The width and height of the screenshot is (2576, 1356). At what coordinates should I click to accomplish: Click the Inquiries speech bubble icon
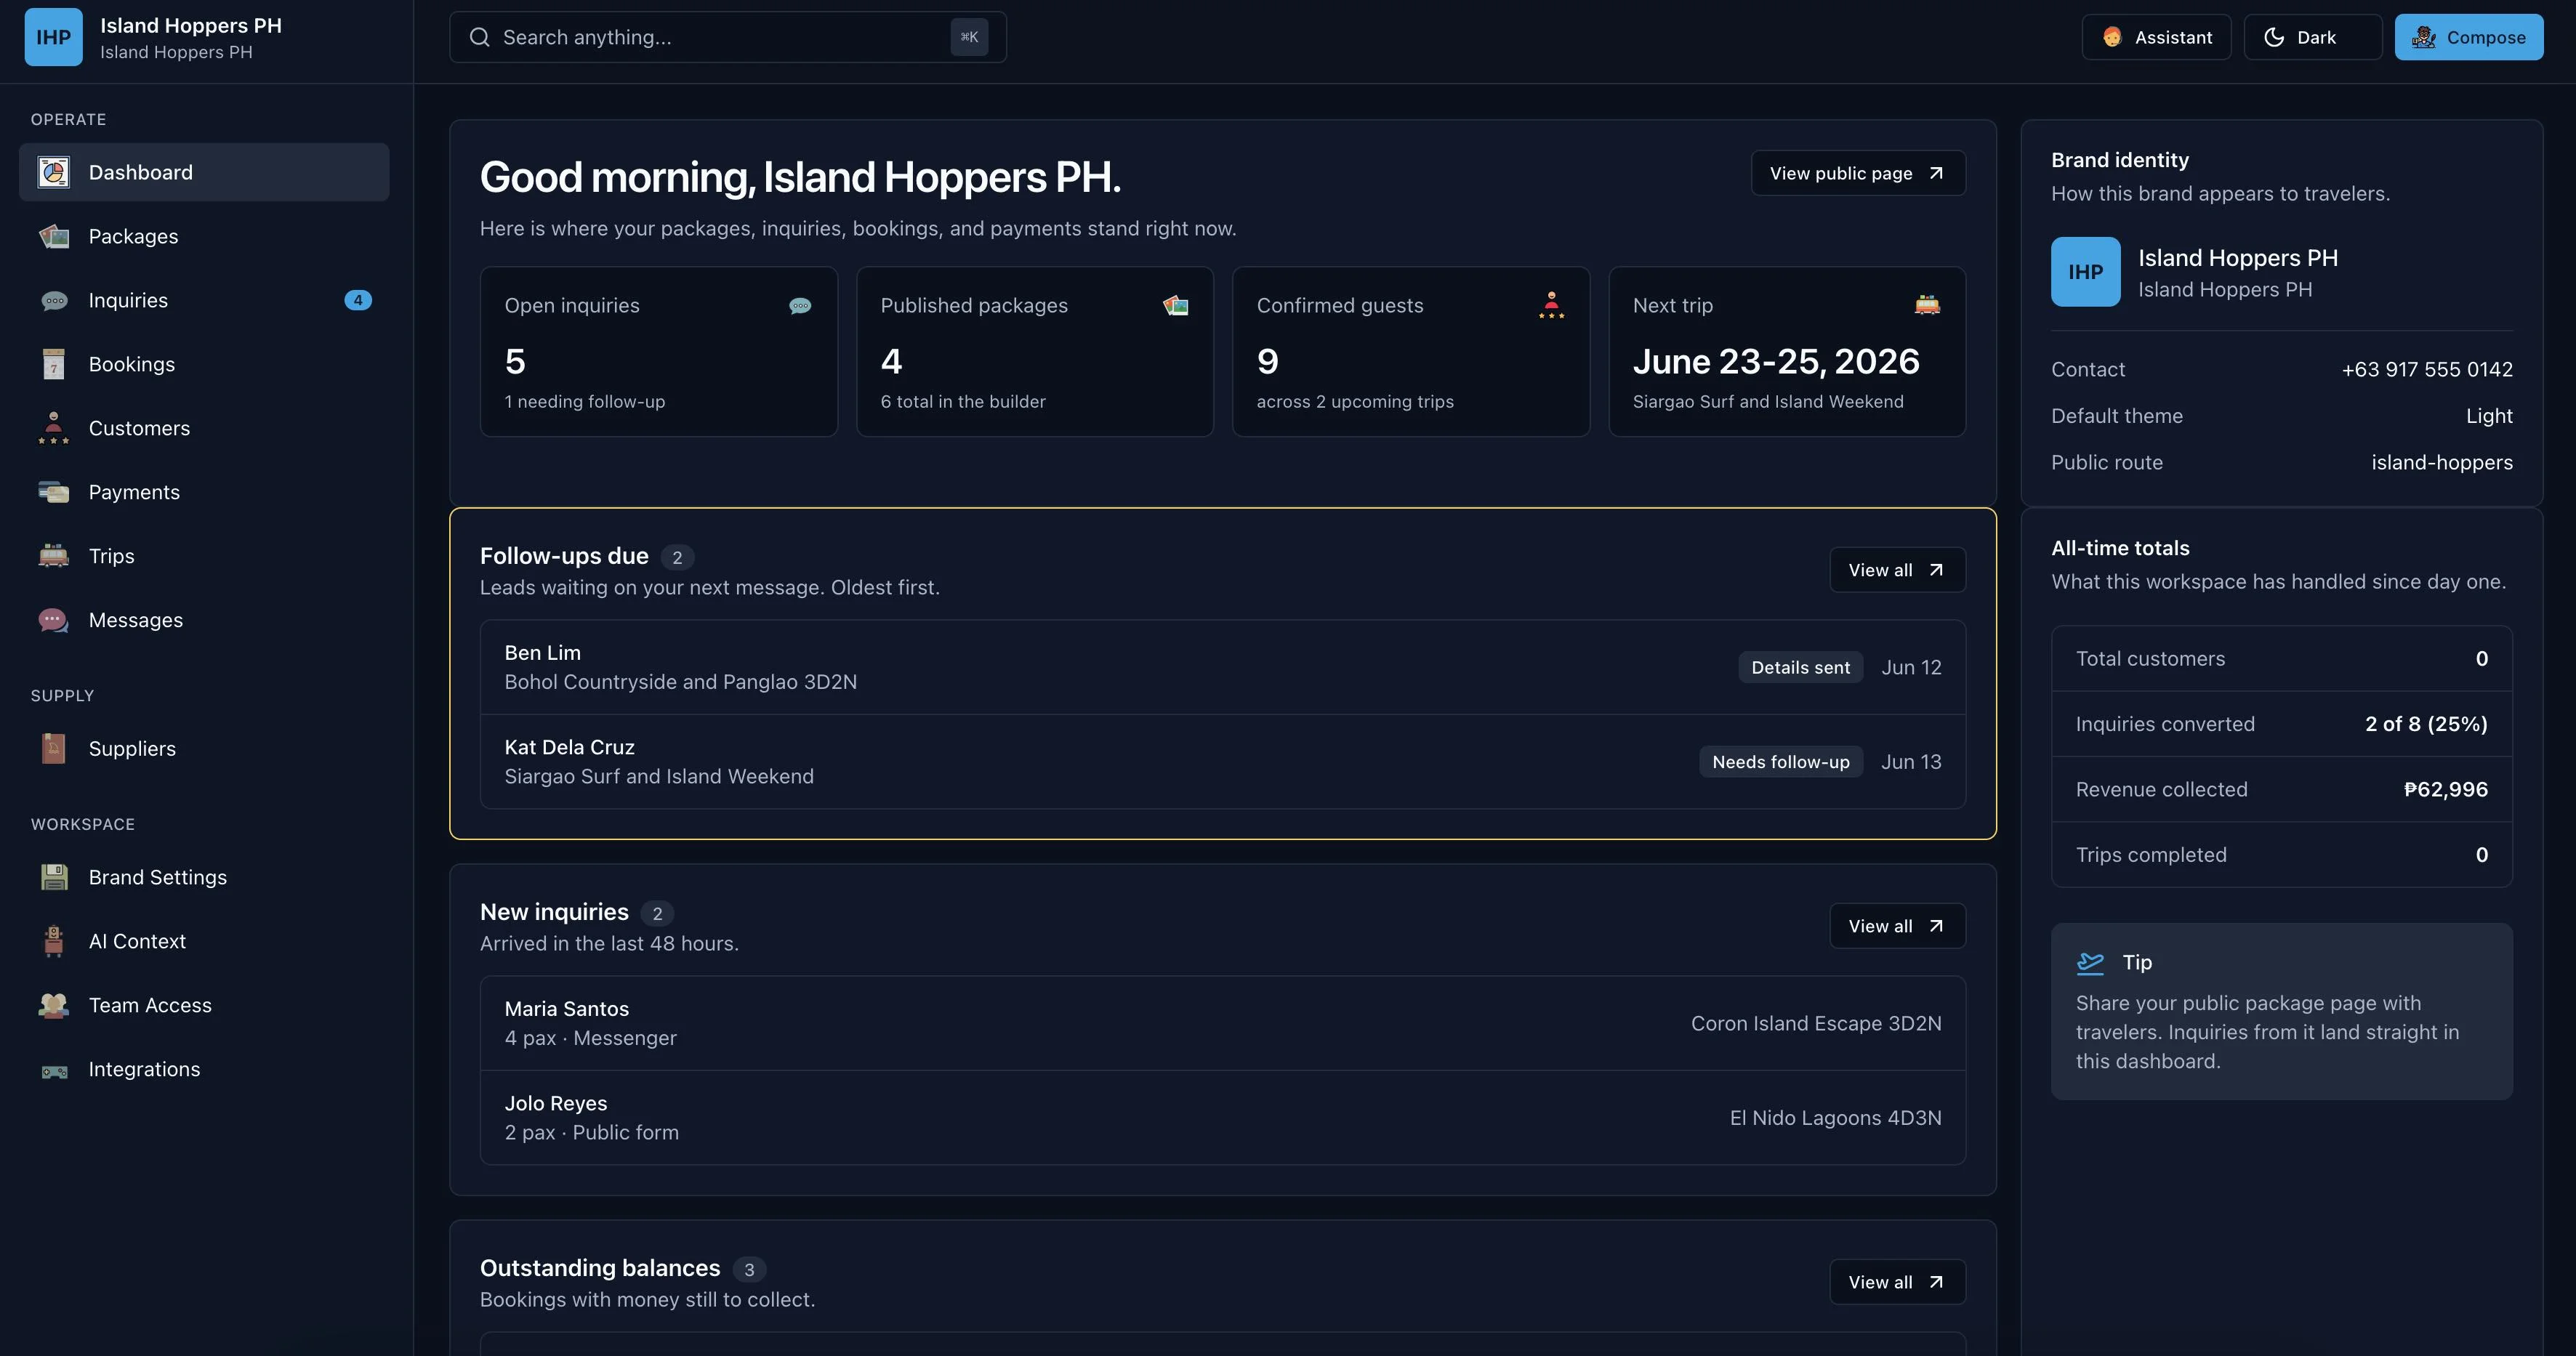click(x=54, y=300)
